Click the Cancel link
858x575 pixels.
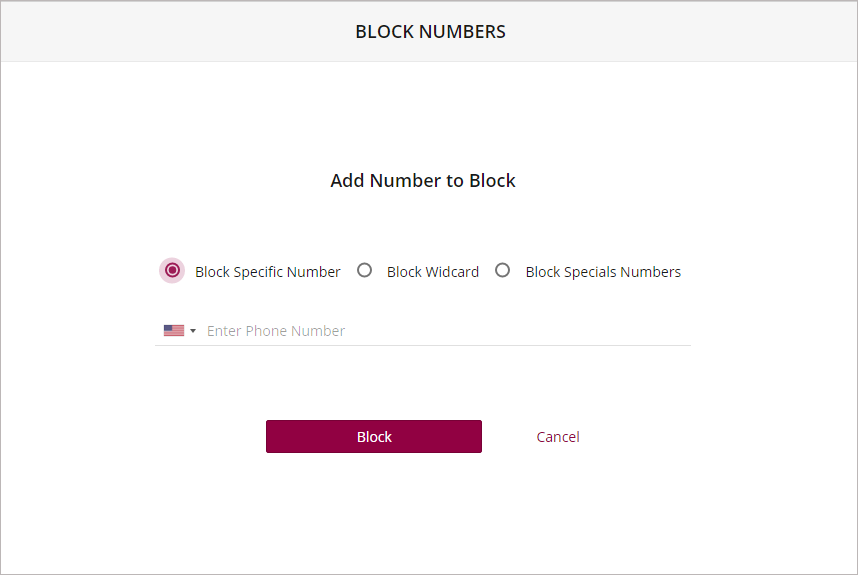(558, 437)
